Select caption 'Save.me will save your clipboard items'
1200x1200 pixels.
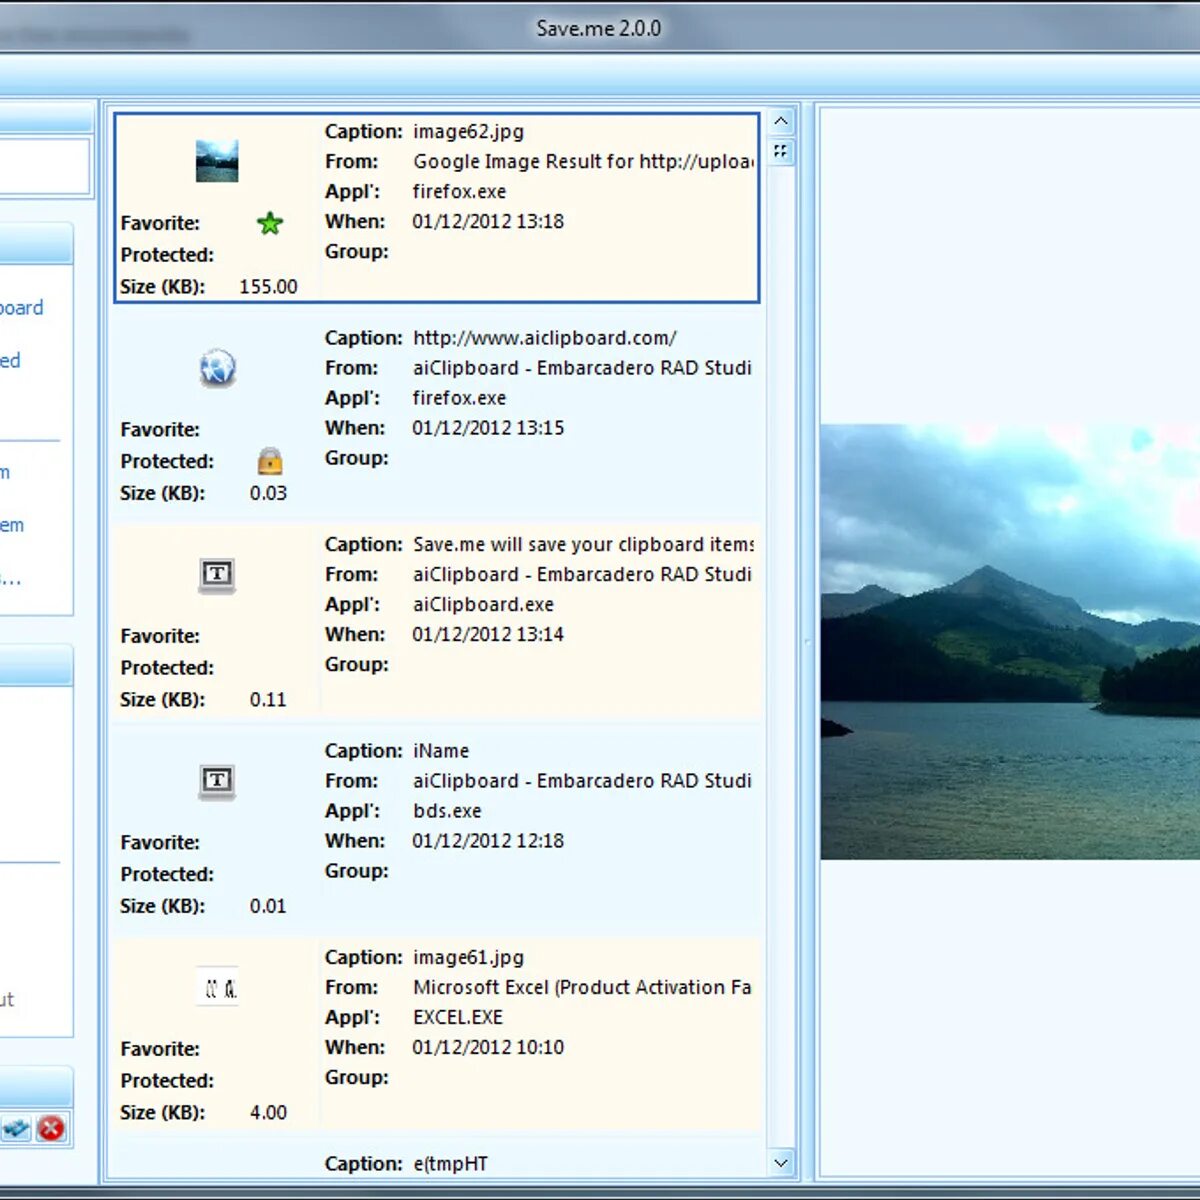[583, 545]
